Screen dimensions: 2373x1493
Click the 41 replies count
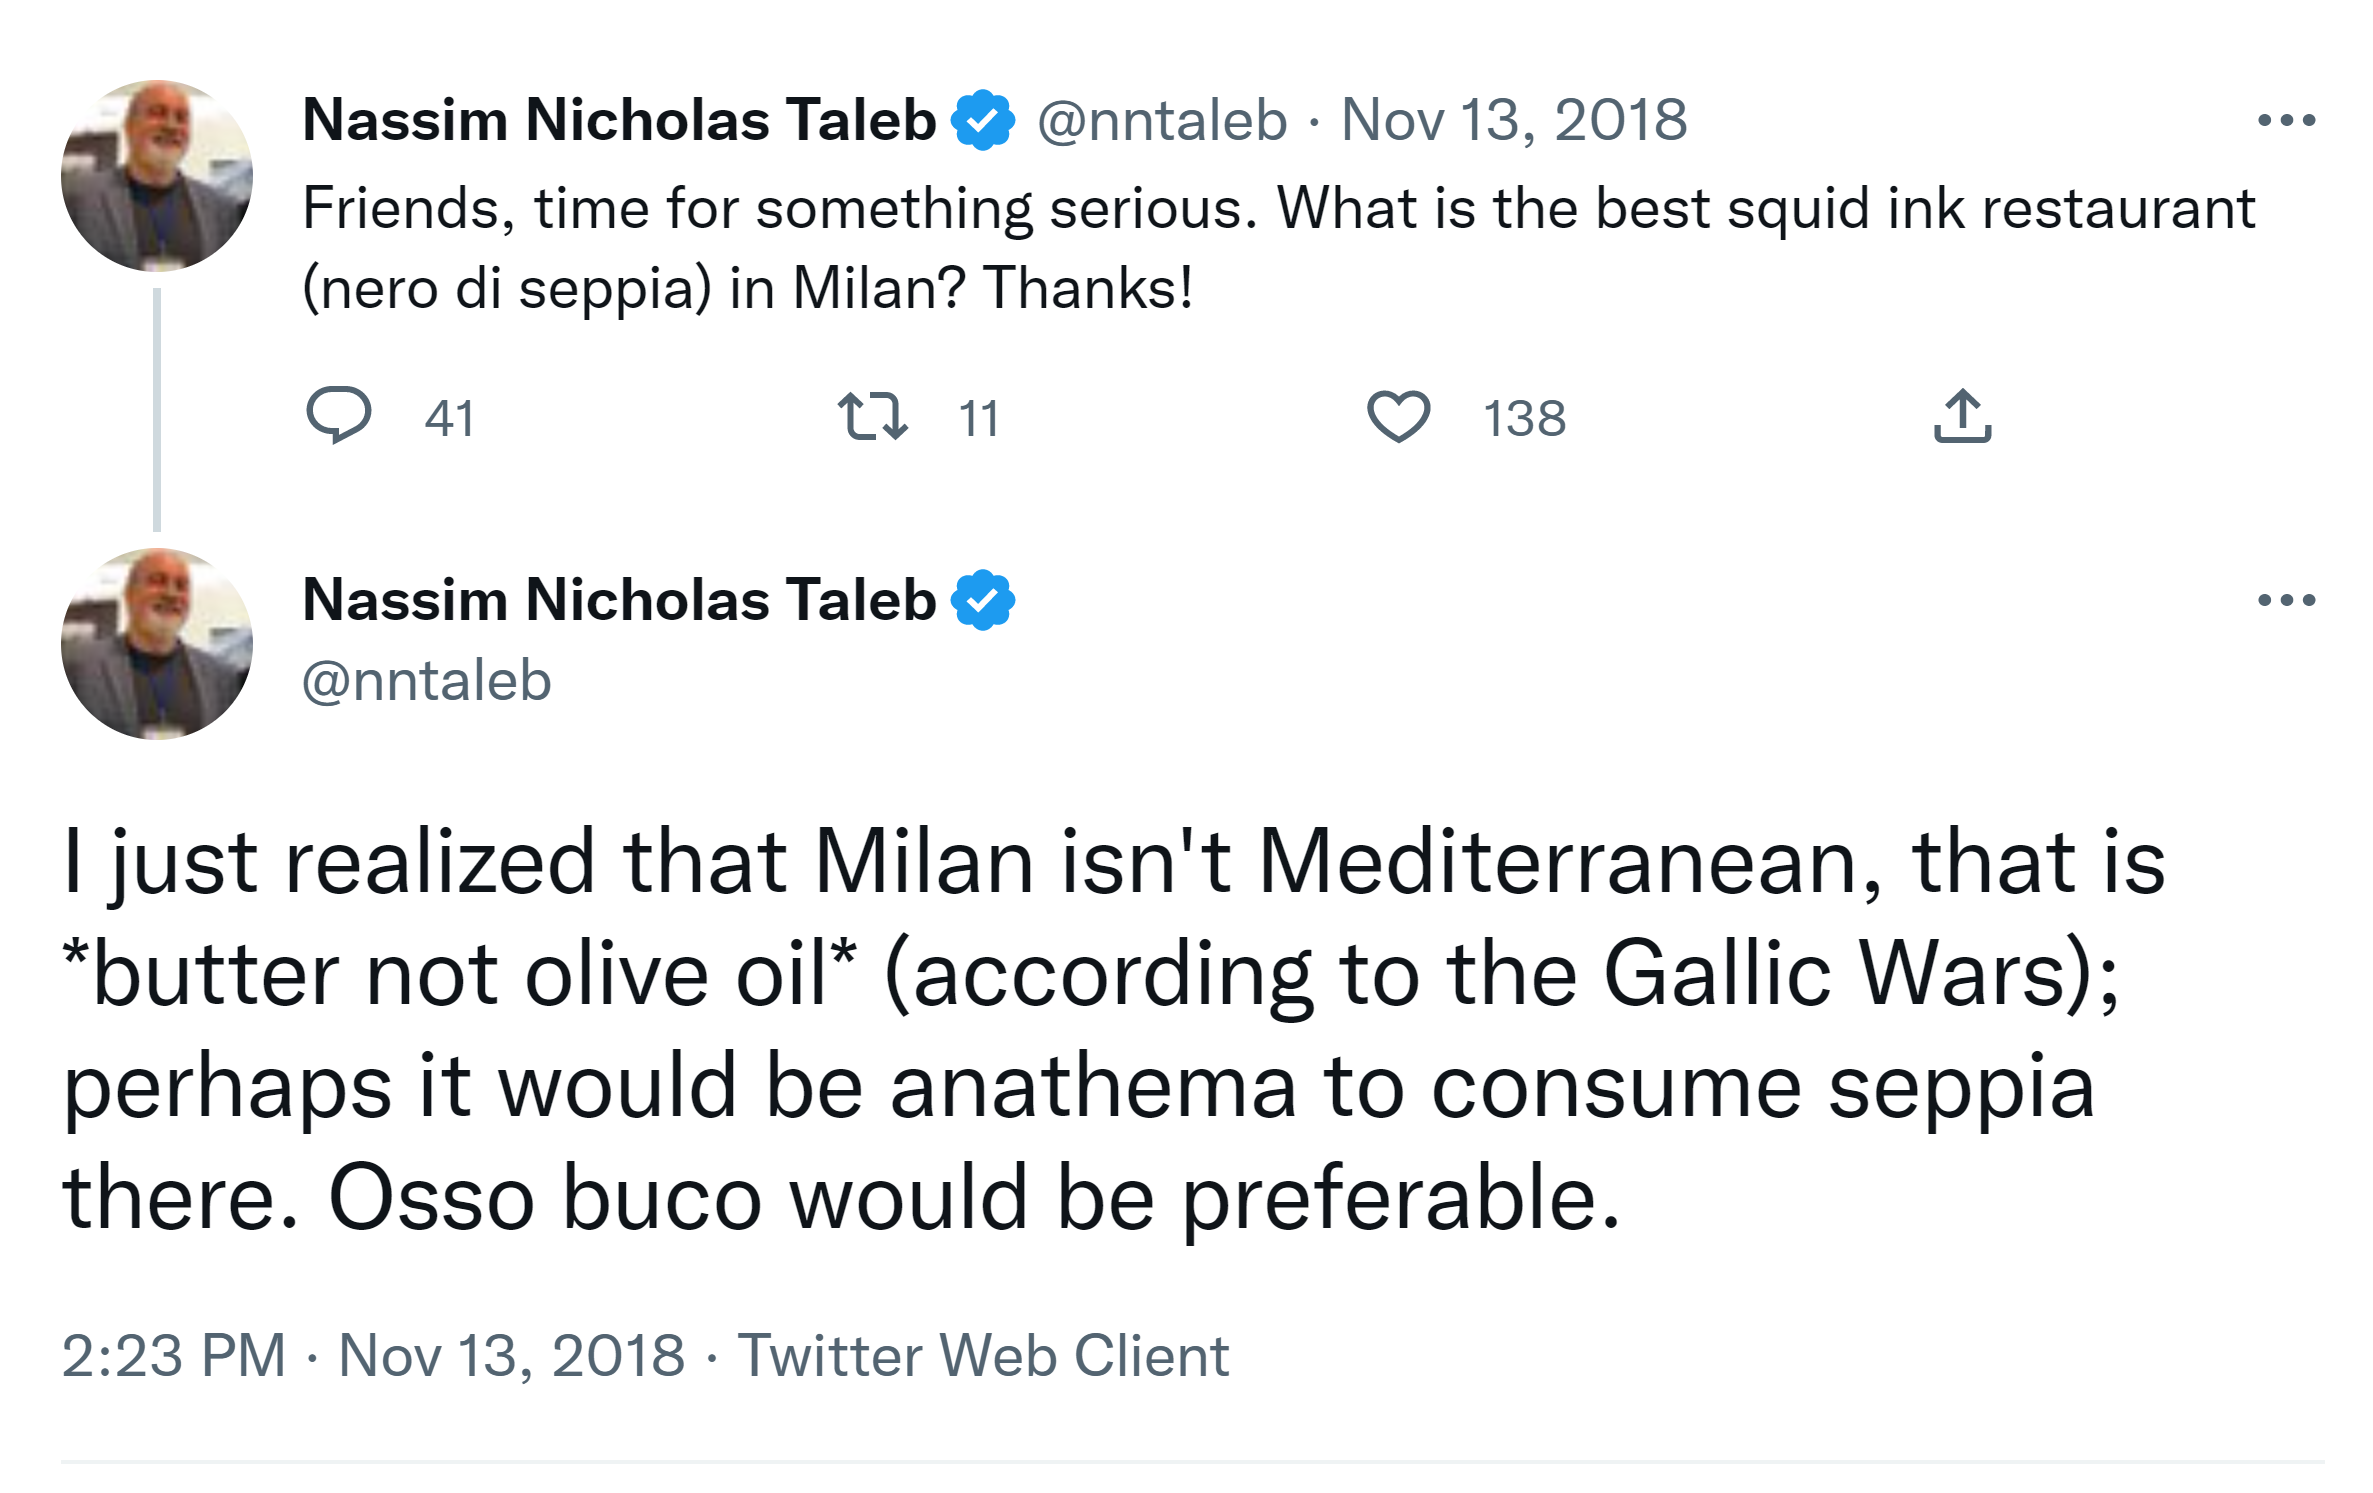[x=449, y=418]
